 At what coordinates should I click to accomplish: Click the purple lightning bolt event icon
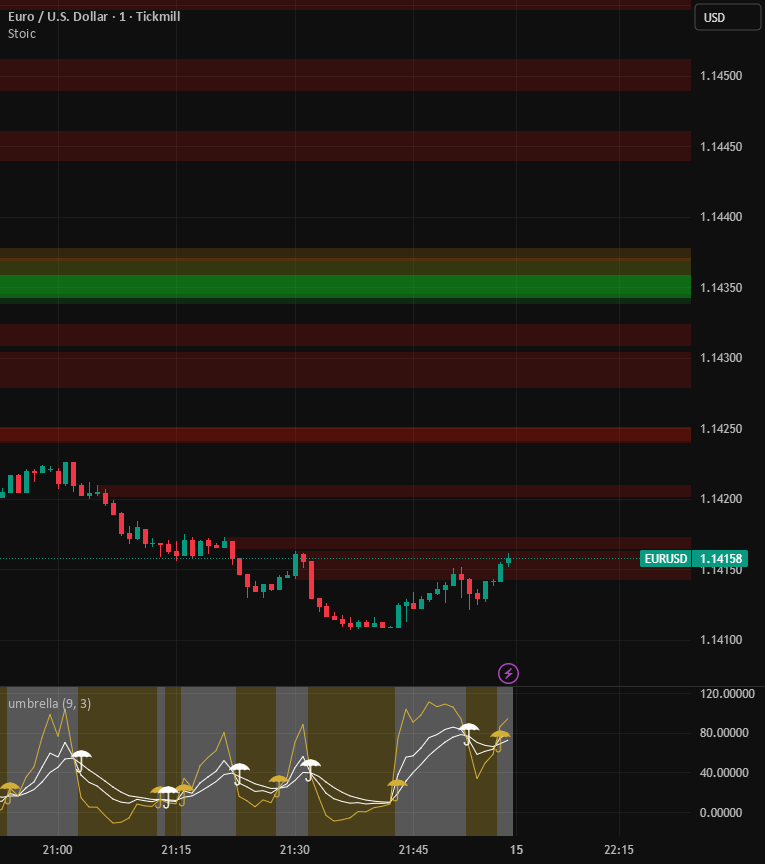coord(508,673)
